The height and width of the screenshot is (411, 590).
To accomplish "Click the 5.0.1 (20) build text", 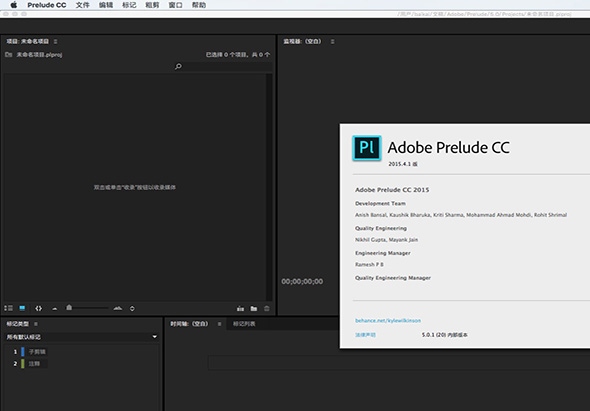I will pos(445,335).
